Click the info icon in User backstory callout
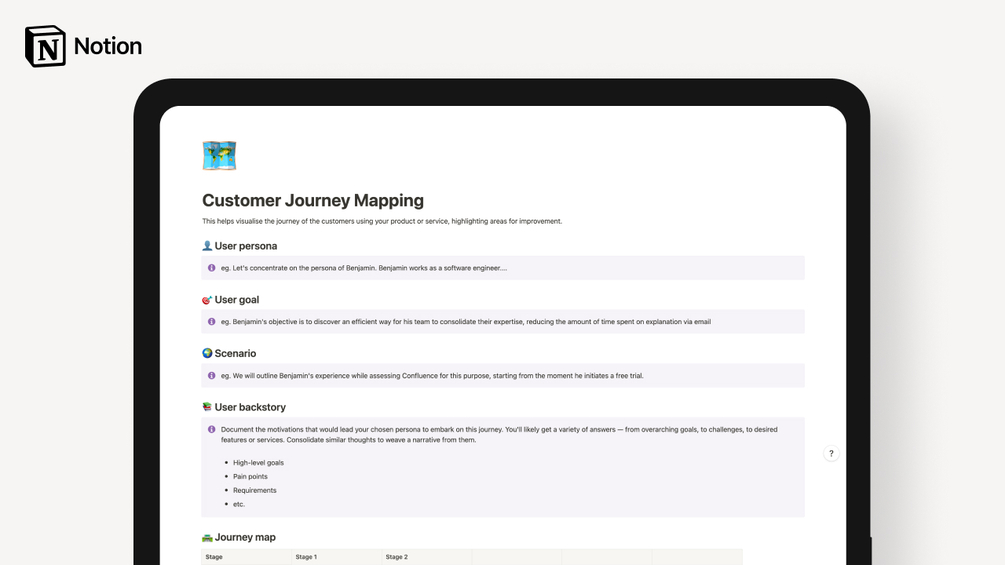1005x565 pixels. click(x=212, y=429)
